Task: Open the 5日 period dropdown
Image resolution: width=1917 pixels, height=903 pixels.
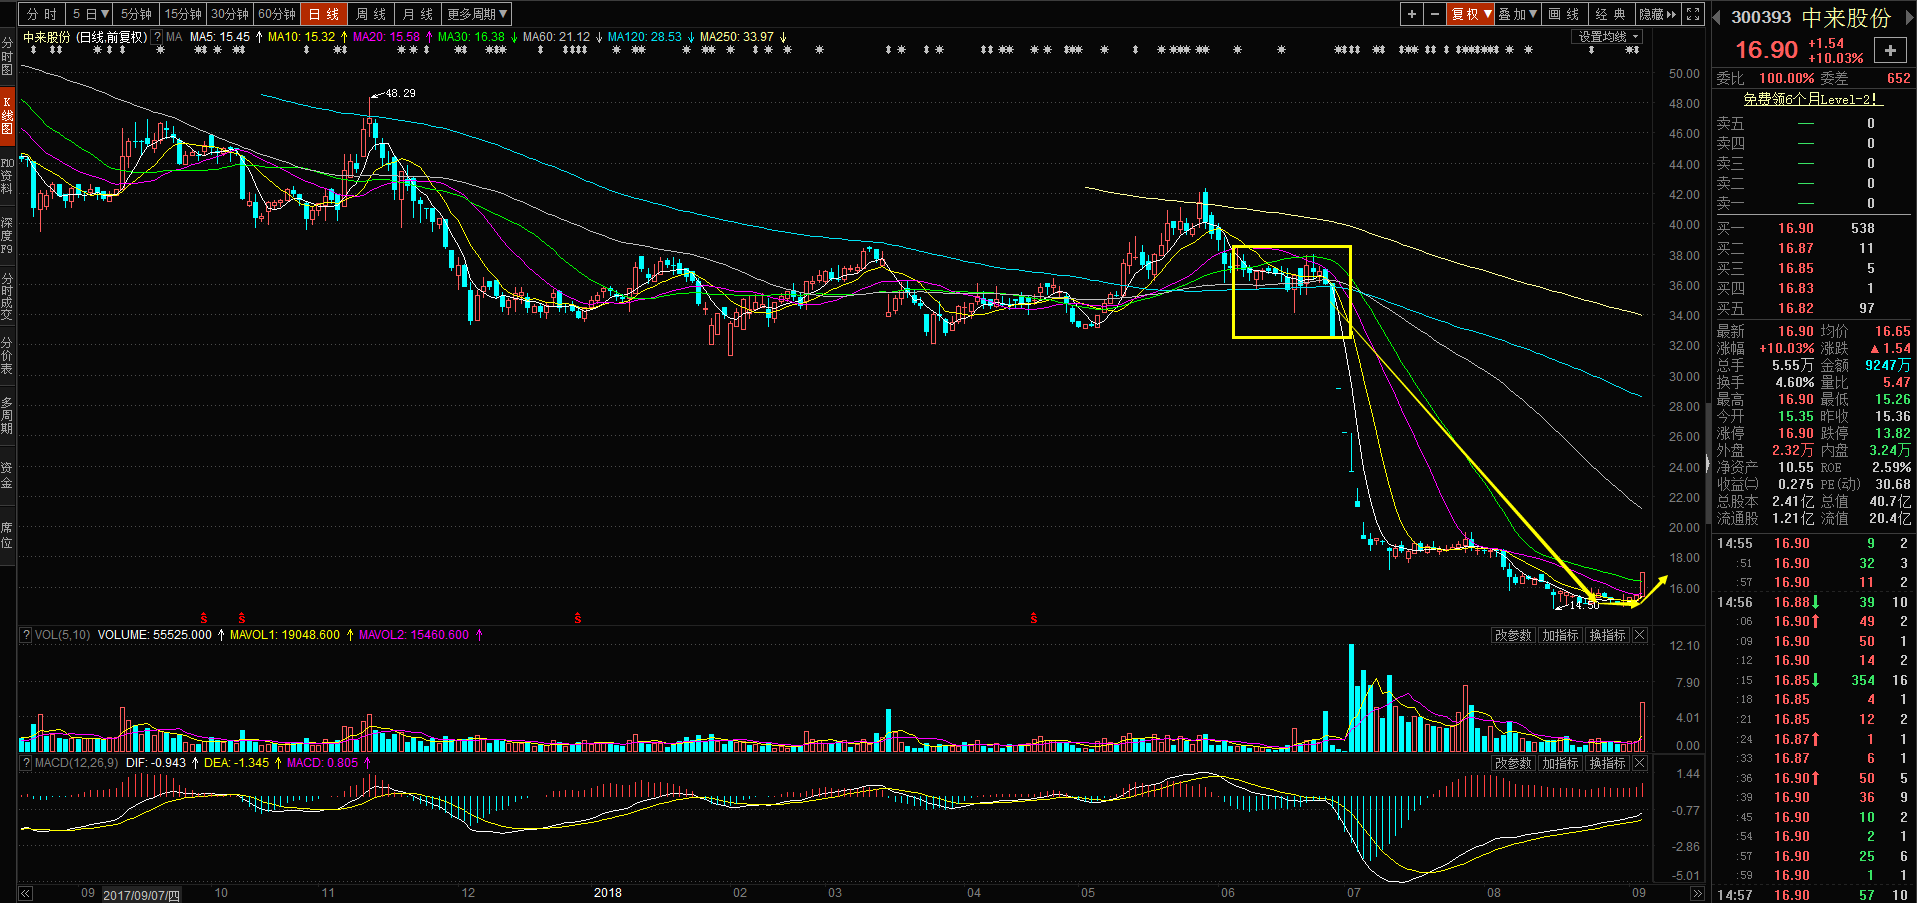Action: pos(90,14)
